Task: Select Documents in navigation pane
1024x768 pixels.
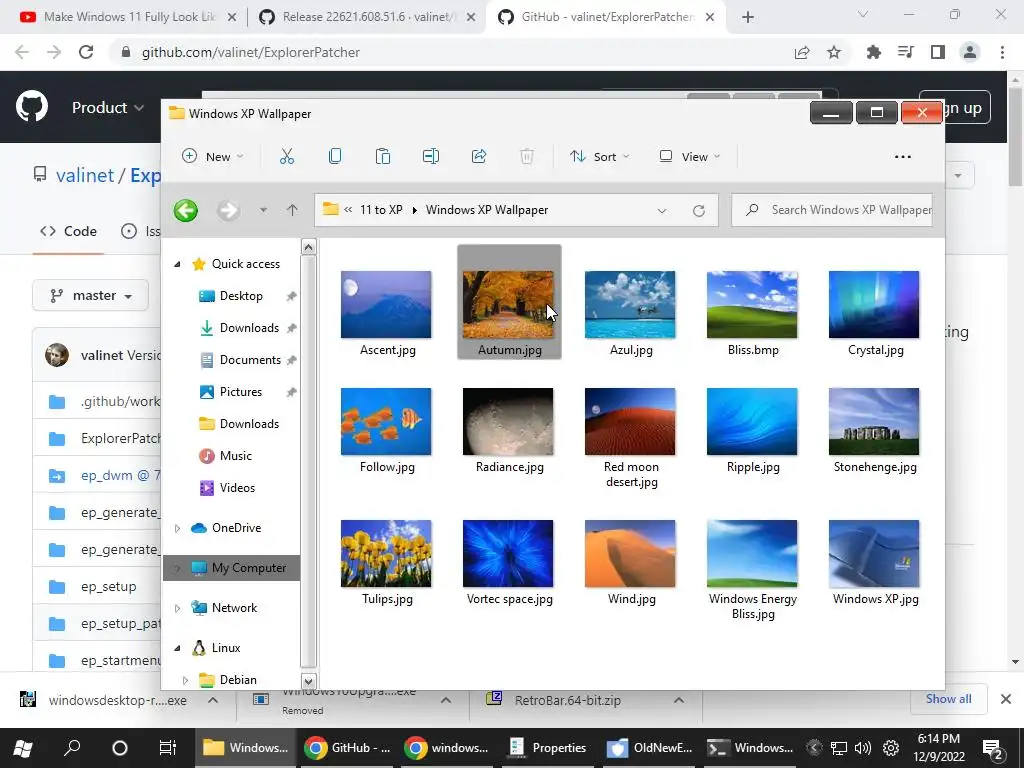Action: point(250,360)
